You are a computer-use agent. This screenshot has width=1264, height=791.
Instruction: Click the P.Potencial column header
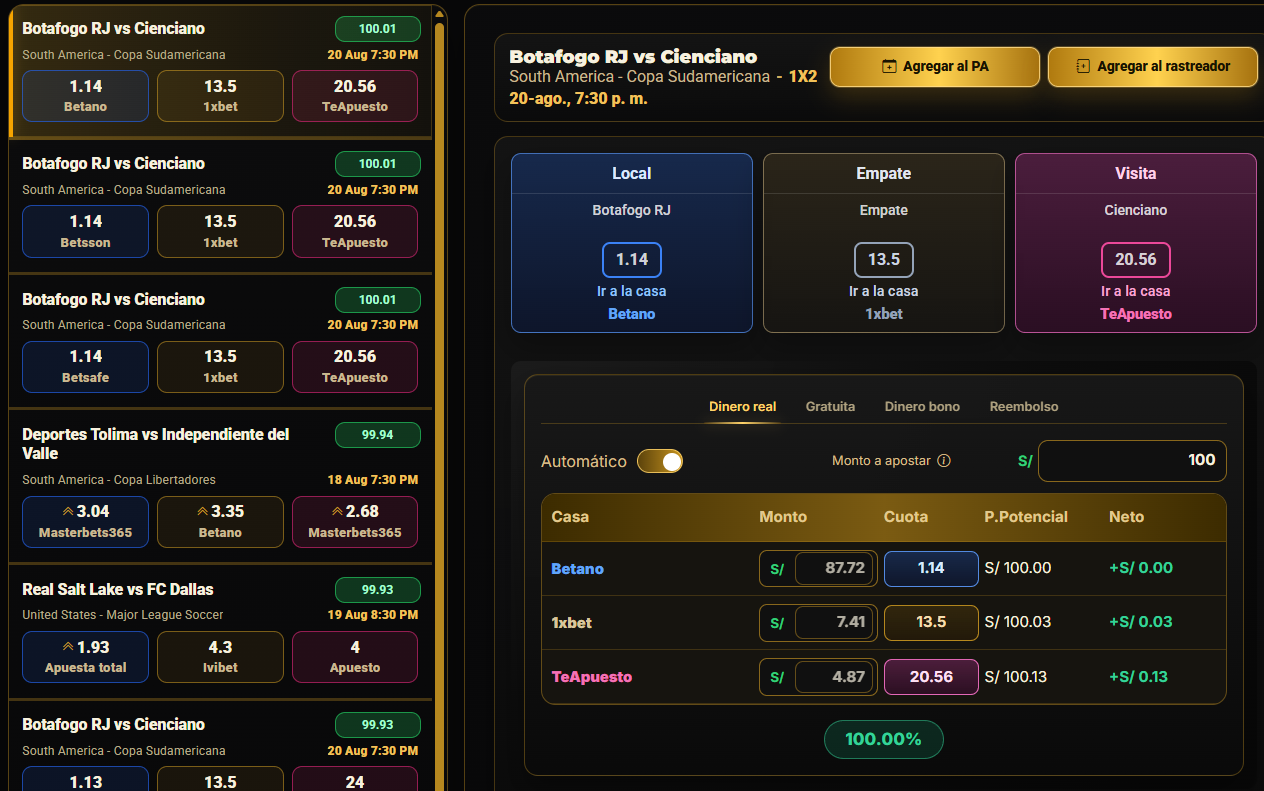(x=1026, y=517)
